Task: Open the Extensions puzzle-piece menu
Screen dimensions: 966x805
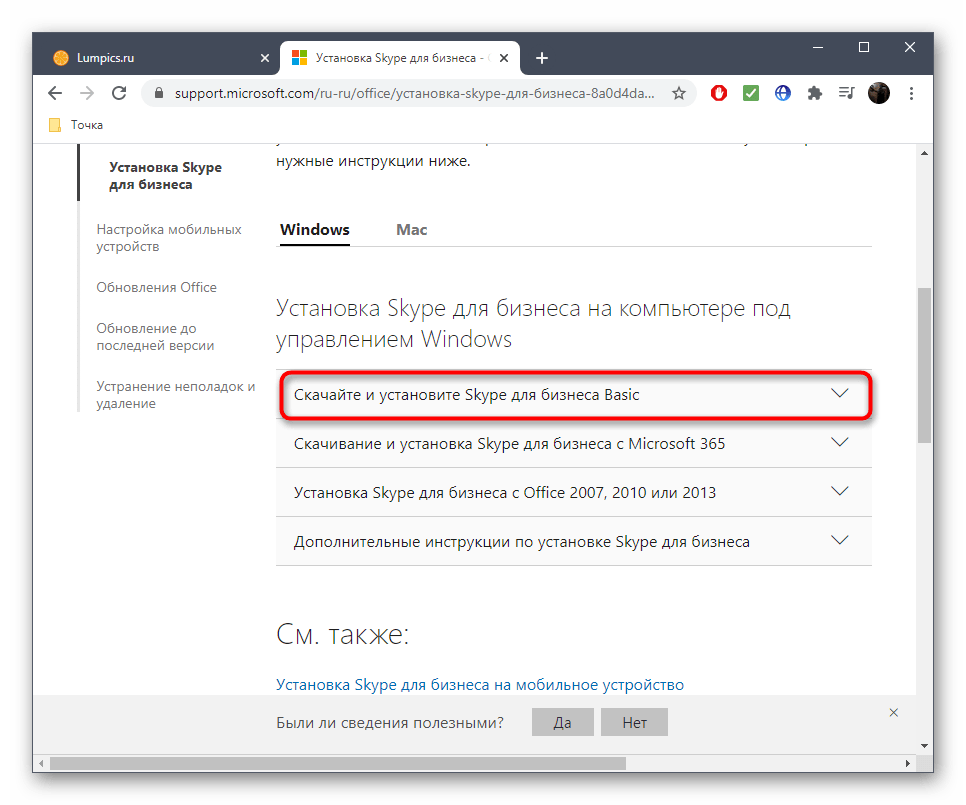Action: (815, 93)
